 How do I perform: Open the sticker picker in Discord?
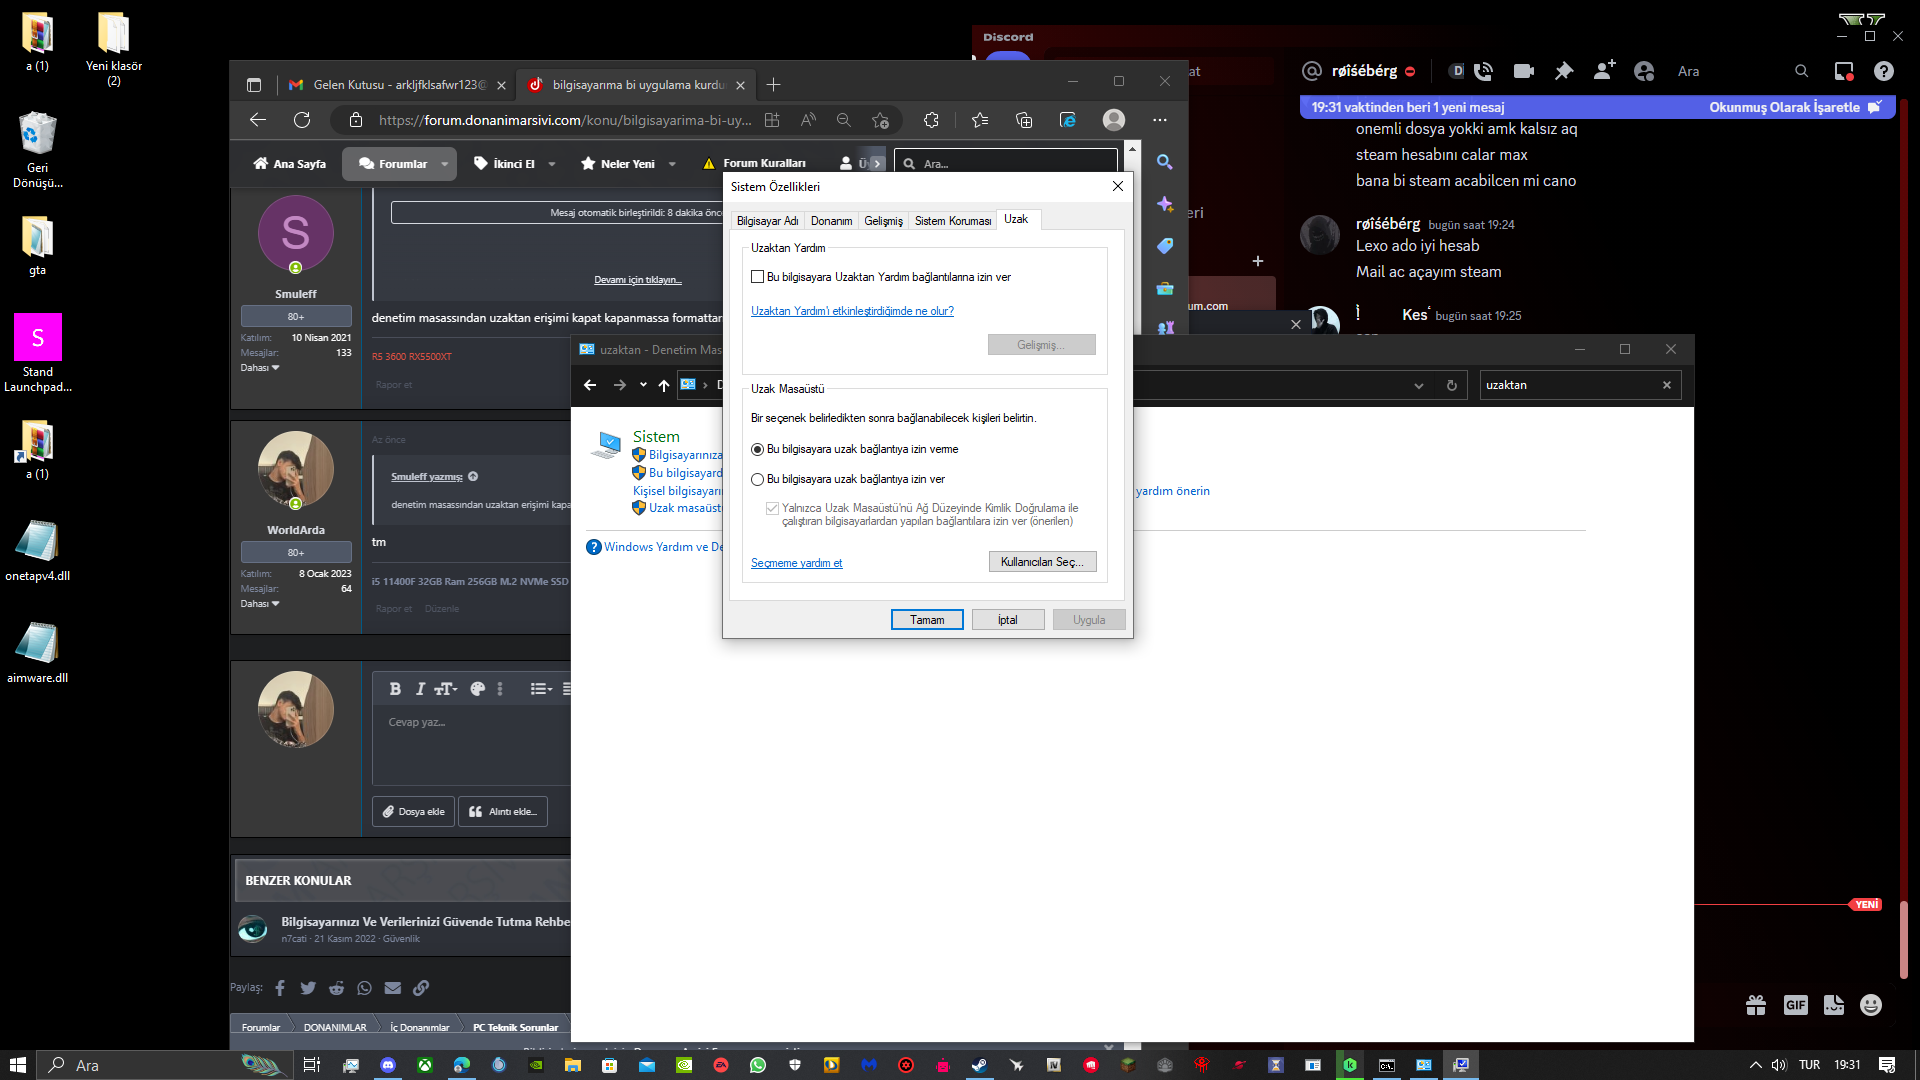point(1833,1005)
